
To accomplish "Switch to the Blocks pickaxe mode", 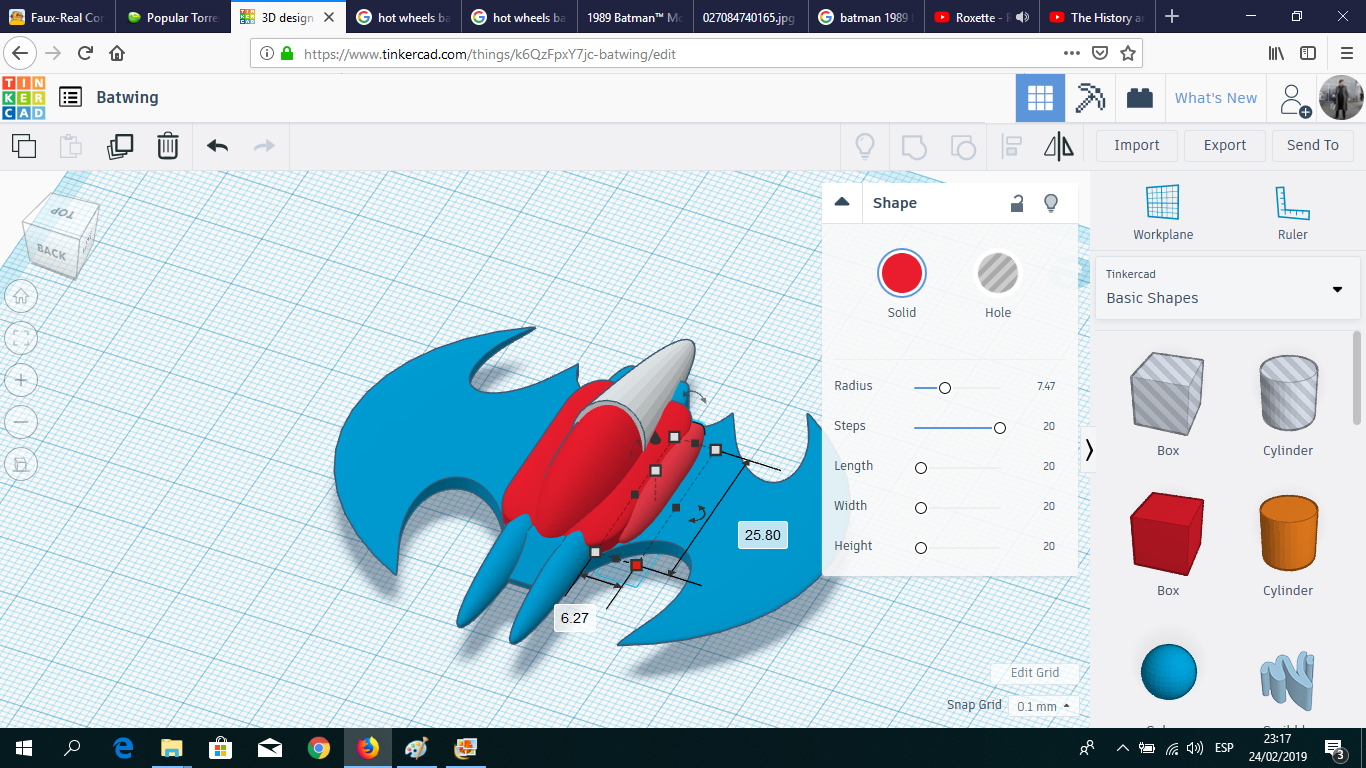I will point(1090,98).
